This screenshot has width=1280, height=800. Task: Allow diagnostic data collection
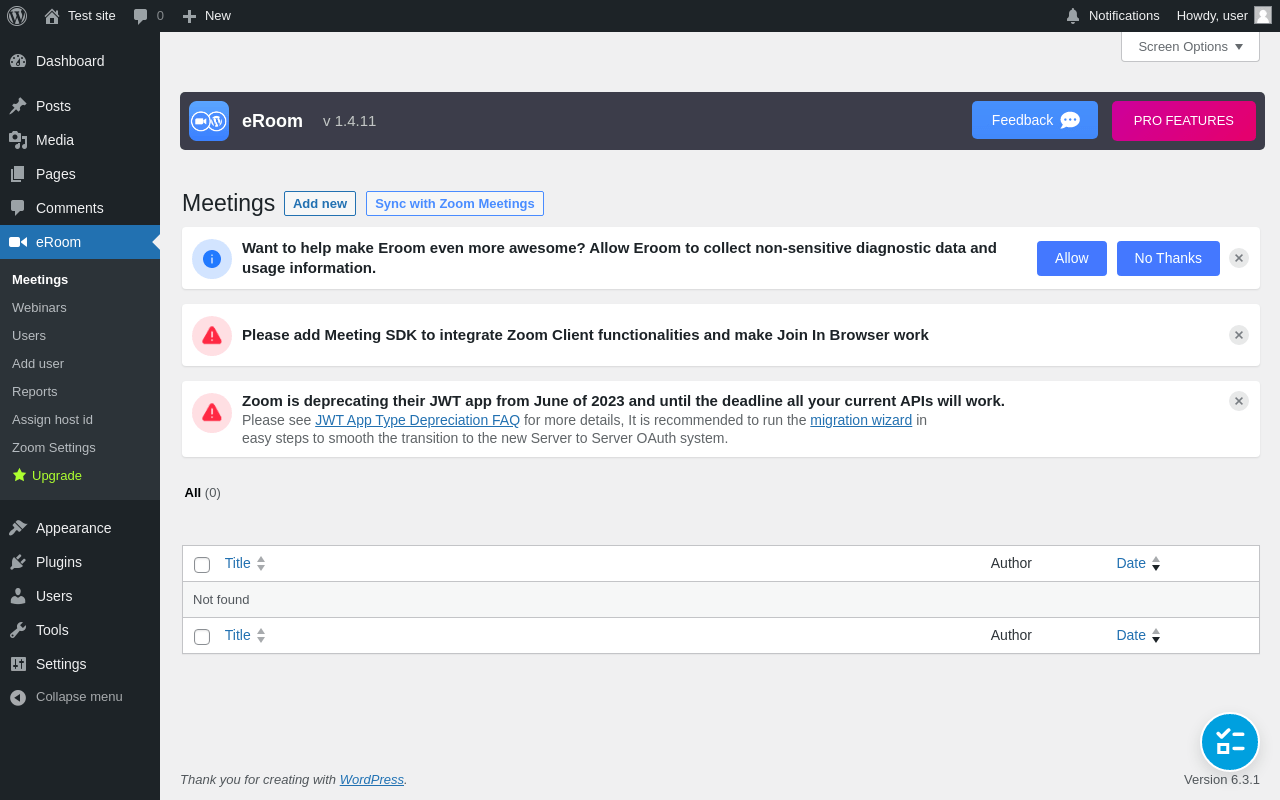point(1072,258)
